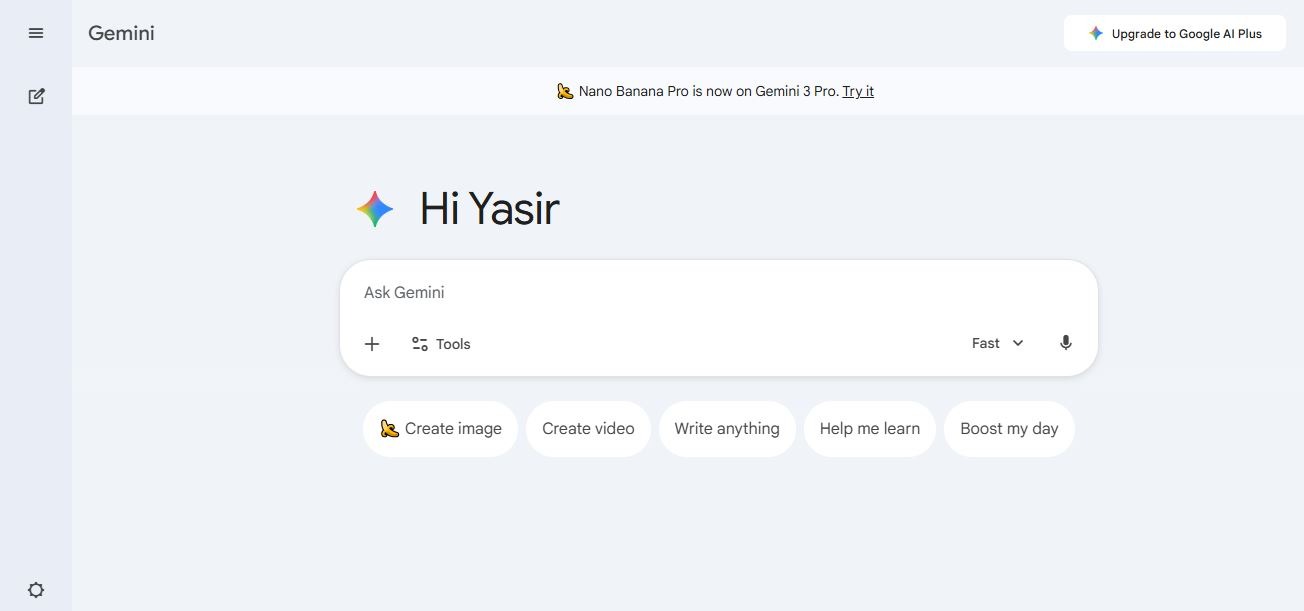This screenshot has height=611, width=1304.
Task: Click the banana icon in banner
Action: [x=565, y=91]
